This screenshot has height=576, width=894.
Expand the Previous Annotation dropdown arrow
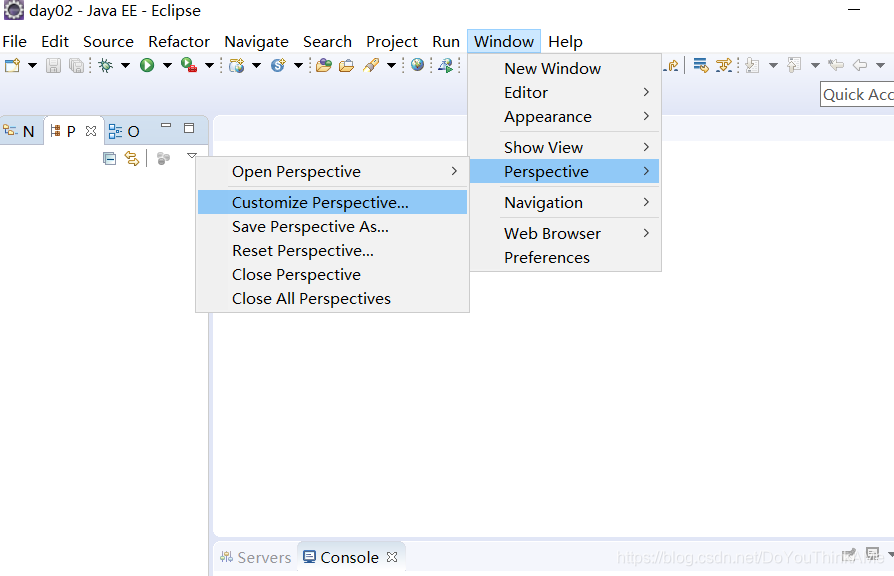point(815,66)
